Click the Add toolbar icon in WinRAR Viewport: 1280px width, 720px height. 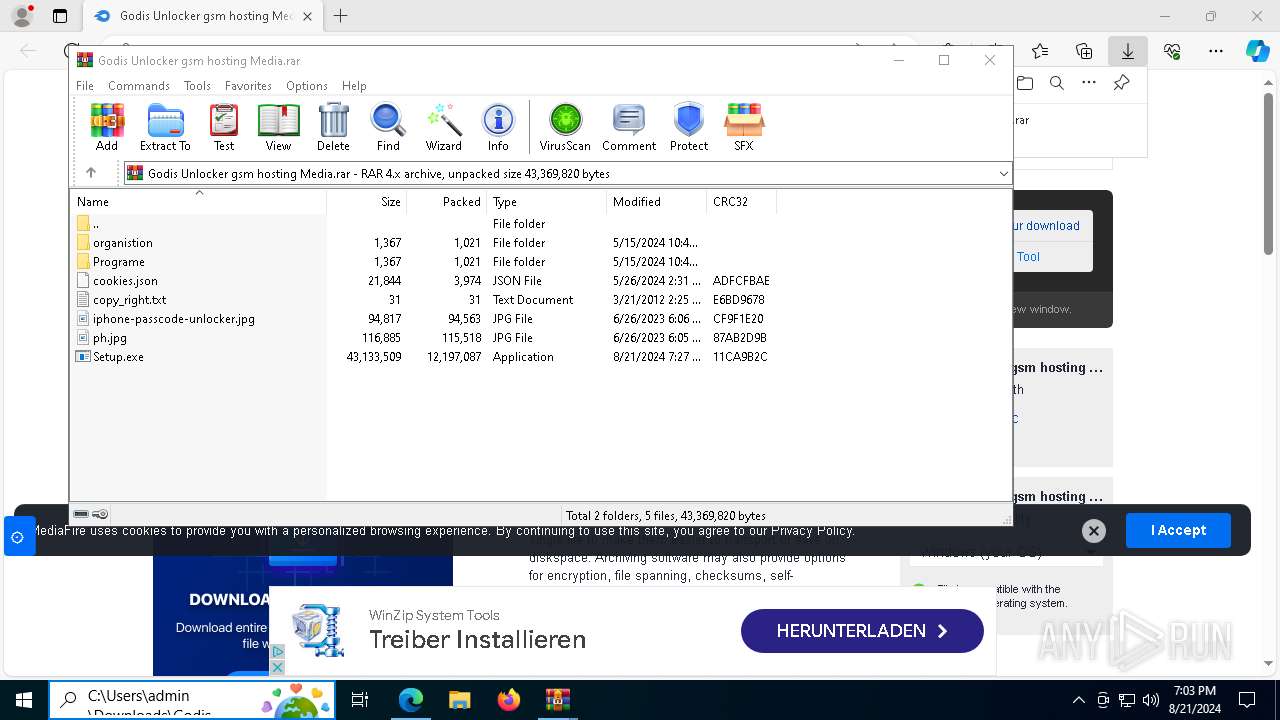pos(107,127)
